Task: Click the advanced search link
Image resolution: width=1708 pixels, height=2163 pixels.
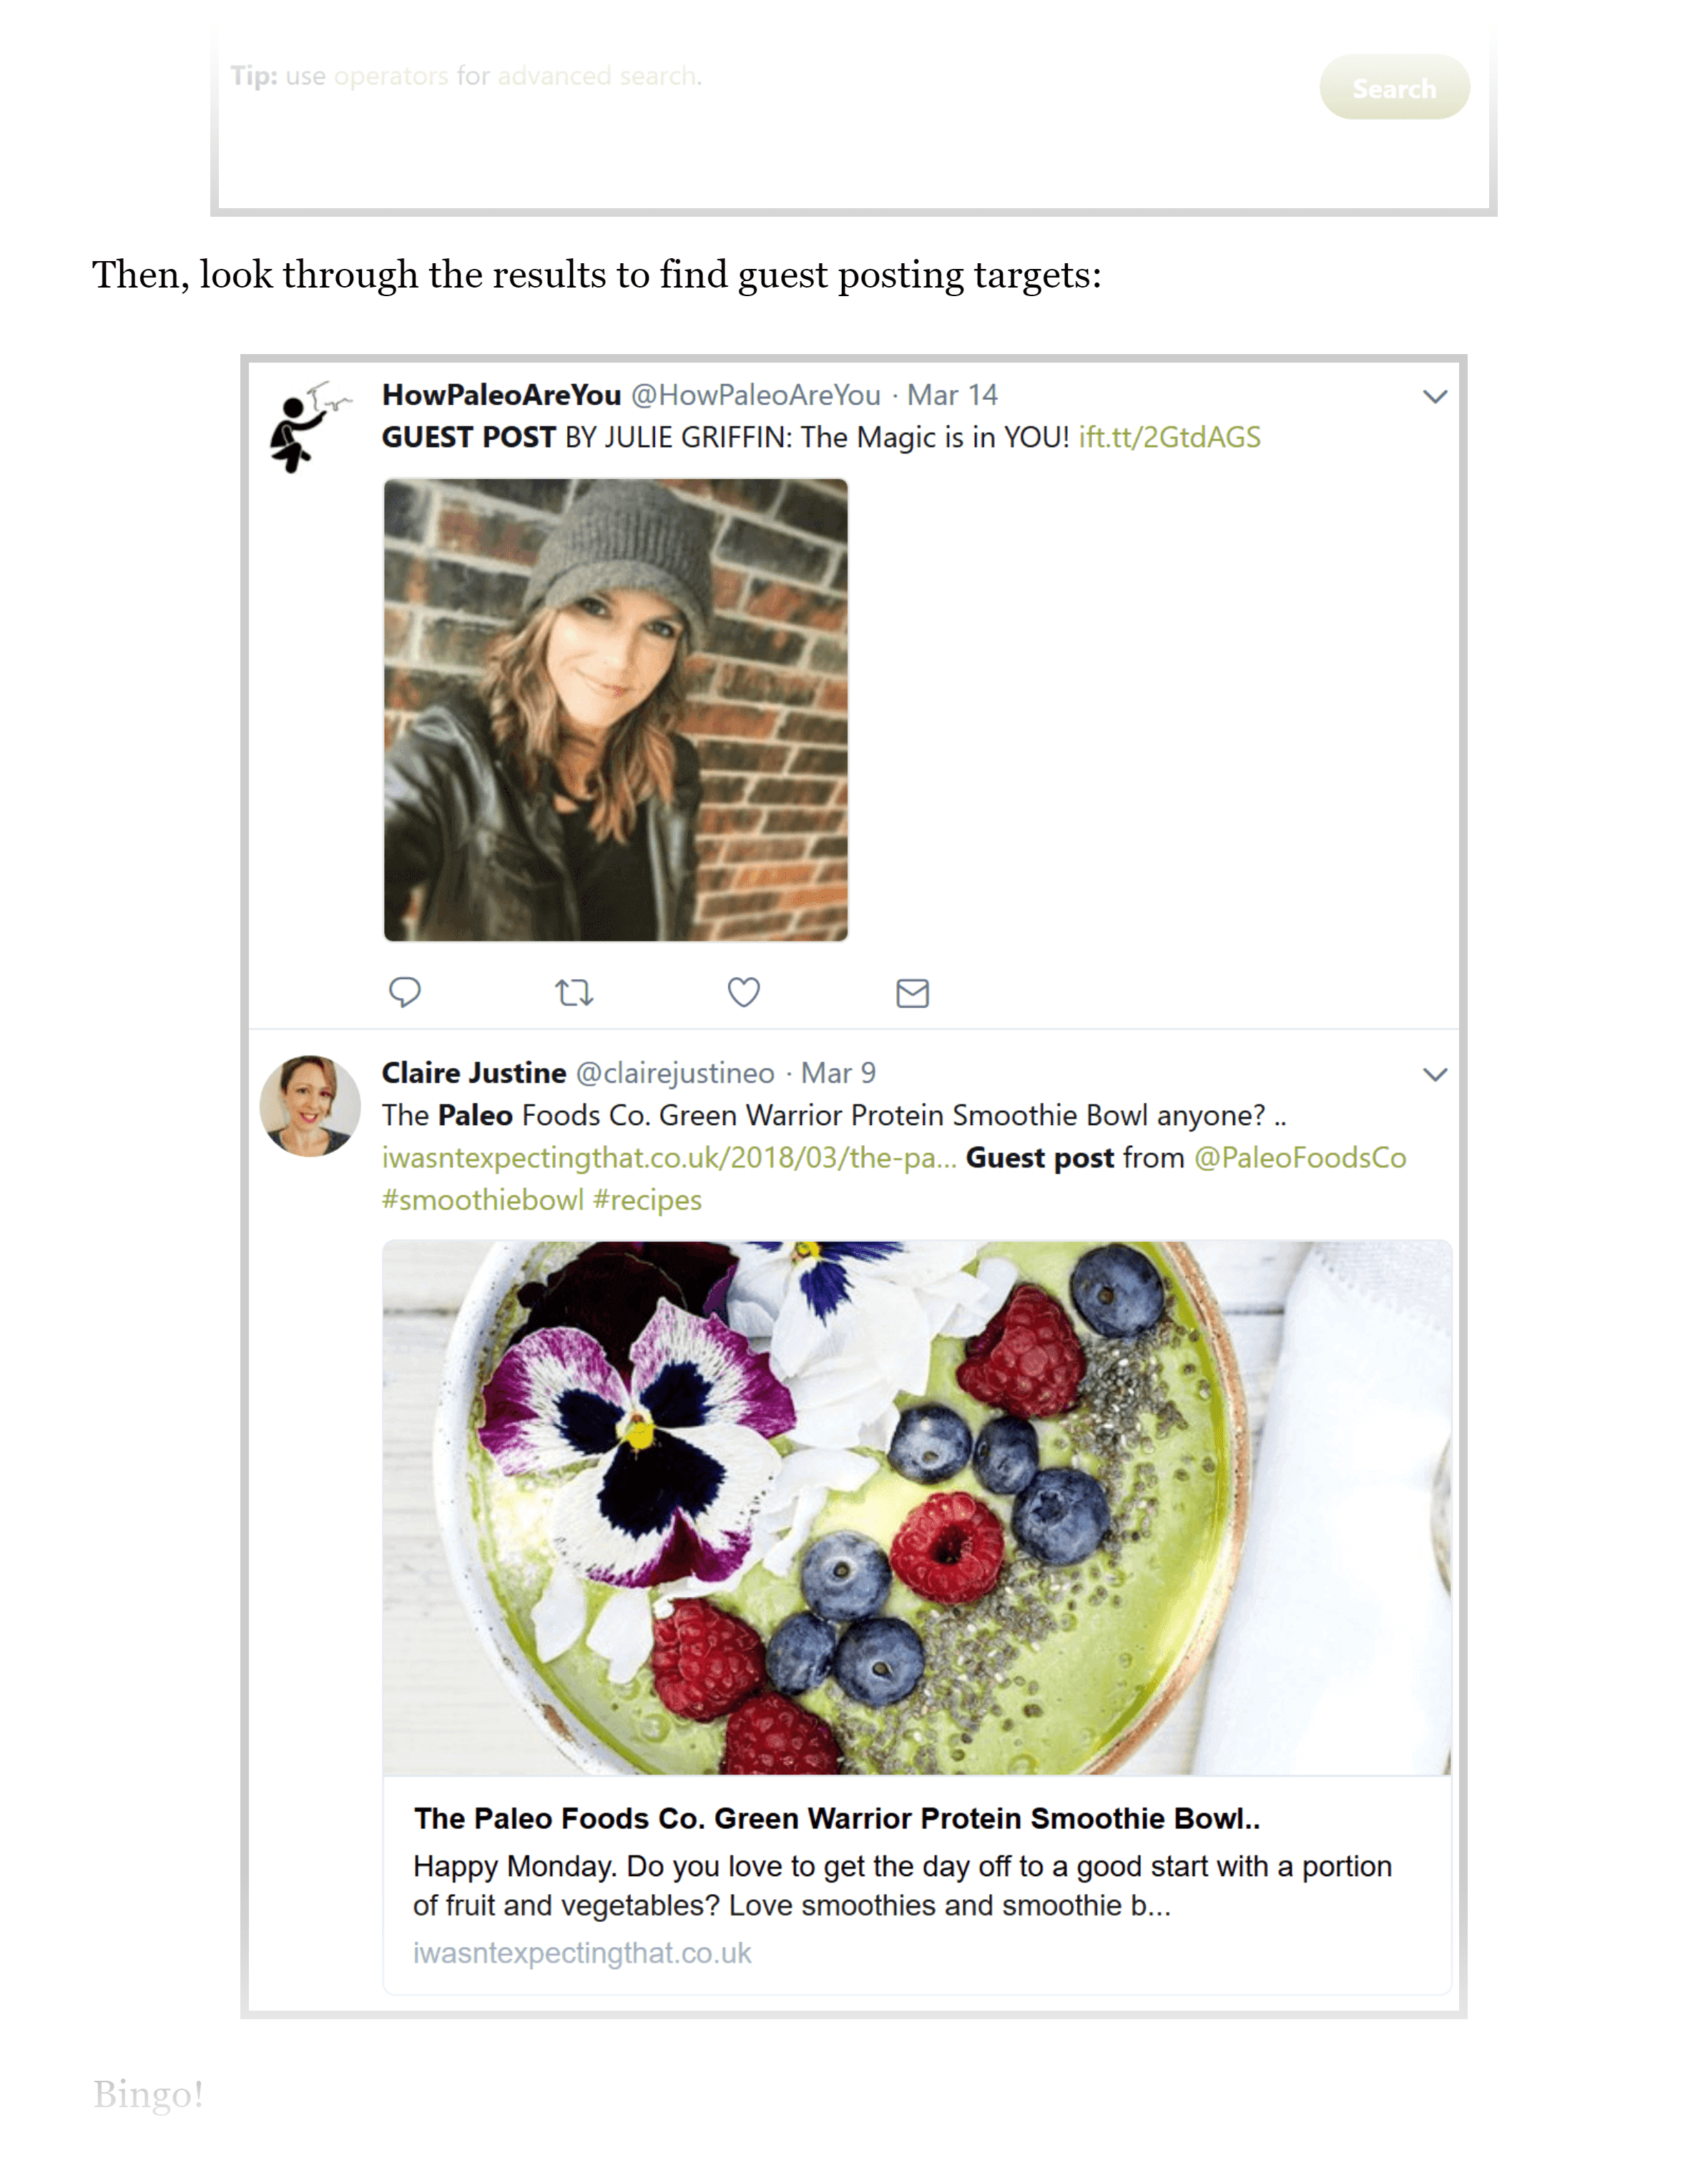Action: coord(597,76)
